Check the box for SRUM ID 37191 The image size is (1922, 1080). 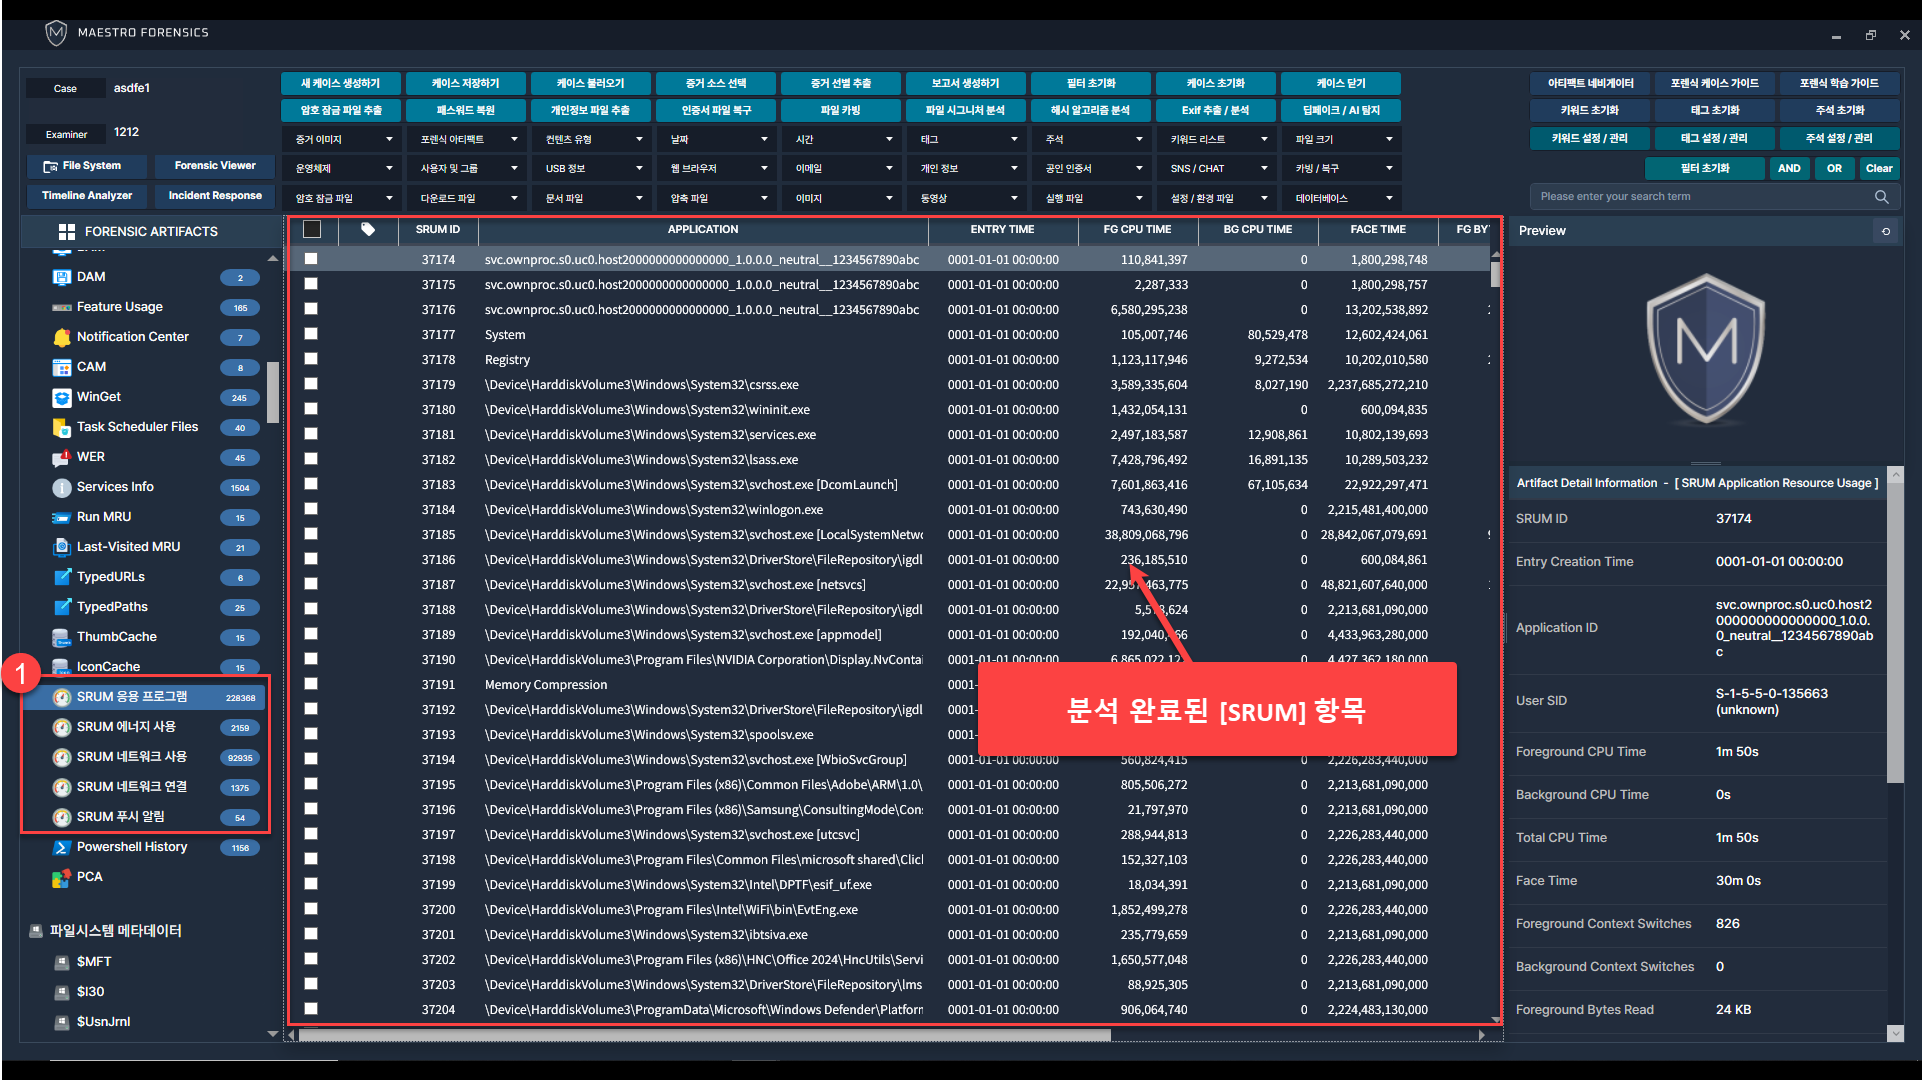pos(311,684)
